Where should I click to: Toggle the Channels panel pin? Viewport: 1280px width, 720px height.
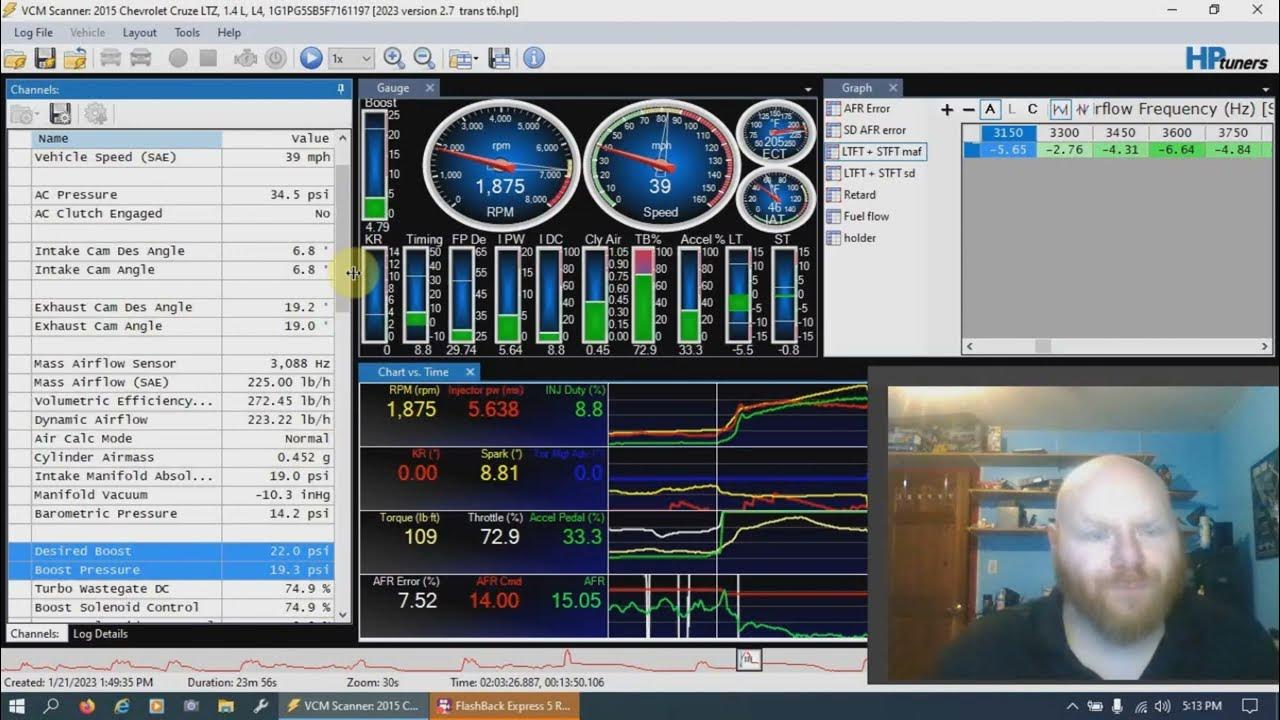[x=341, y=89]
